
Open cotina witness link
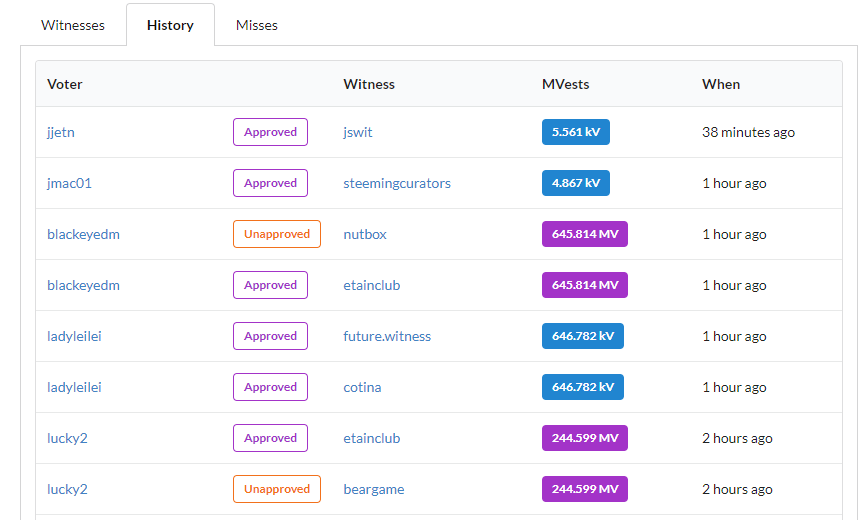coord(362,387)
